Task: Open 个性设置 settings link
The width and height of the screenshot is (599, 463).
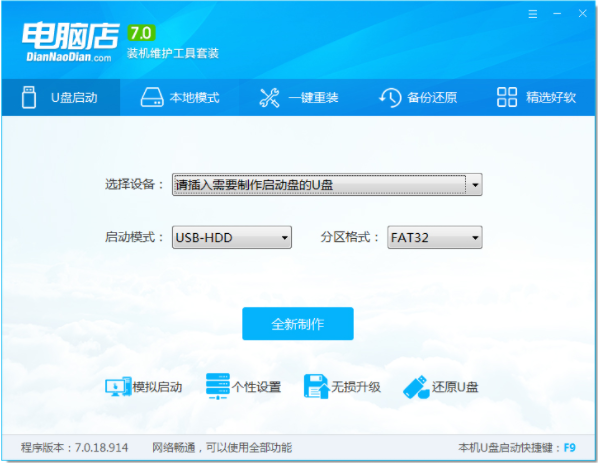Action: [x=256, y=387]
